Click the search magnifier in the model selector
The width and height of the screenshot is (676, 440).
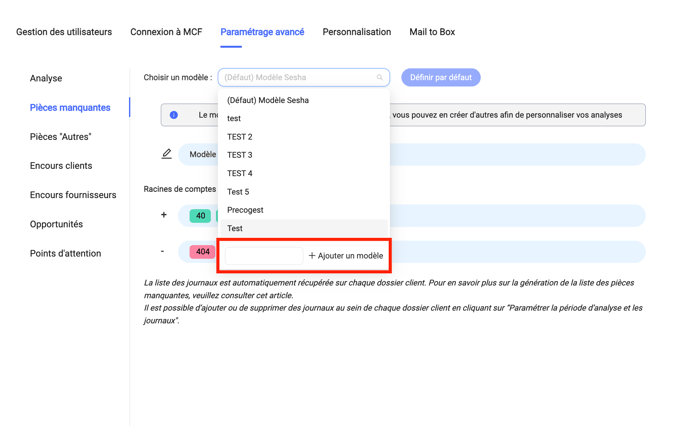tap(380, 77)
